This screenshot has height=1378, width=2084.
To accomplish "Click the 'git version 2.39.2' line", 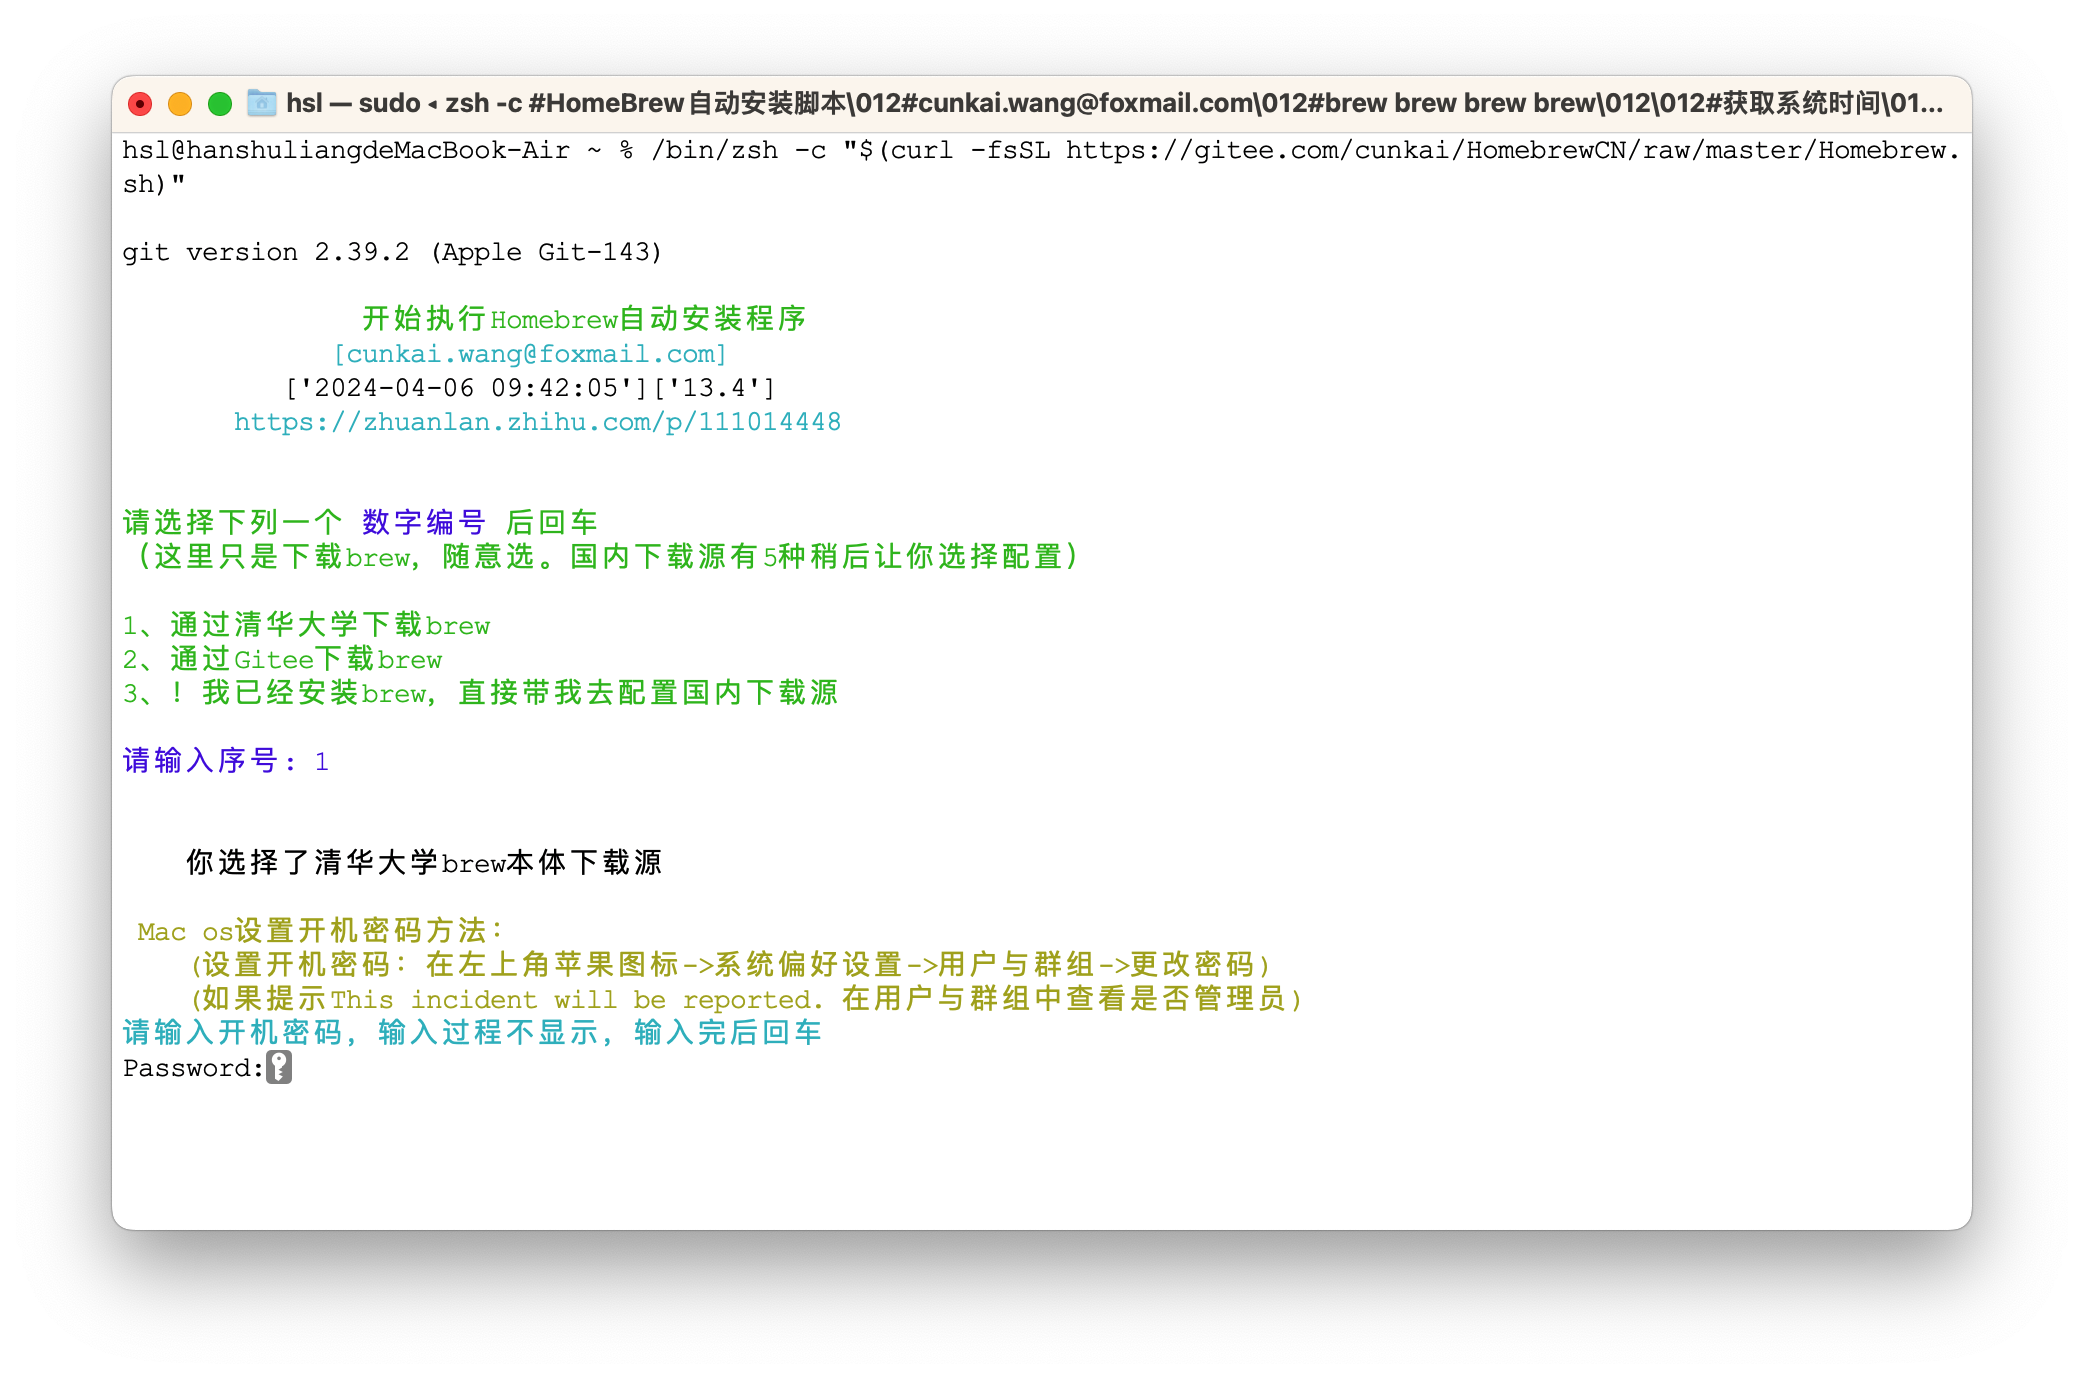I will [392, 252].
